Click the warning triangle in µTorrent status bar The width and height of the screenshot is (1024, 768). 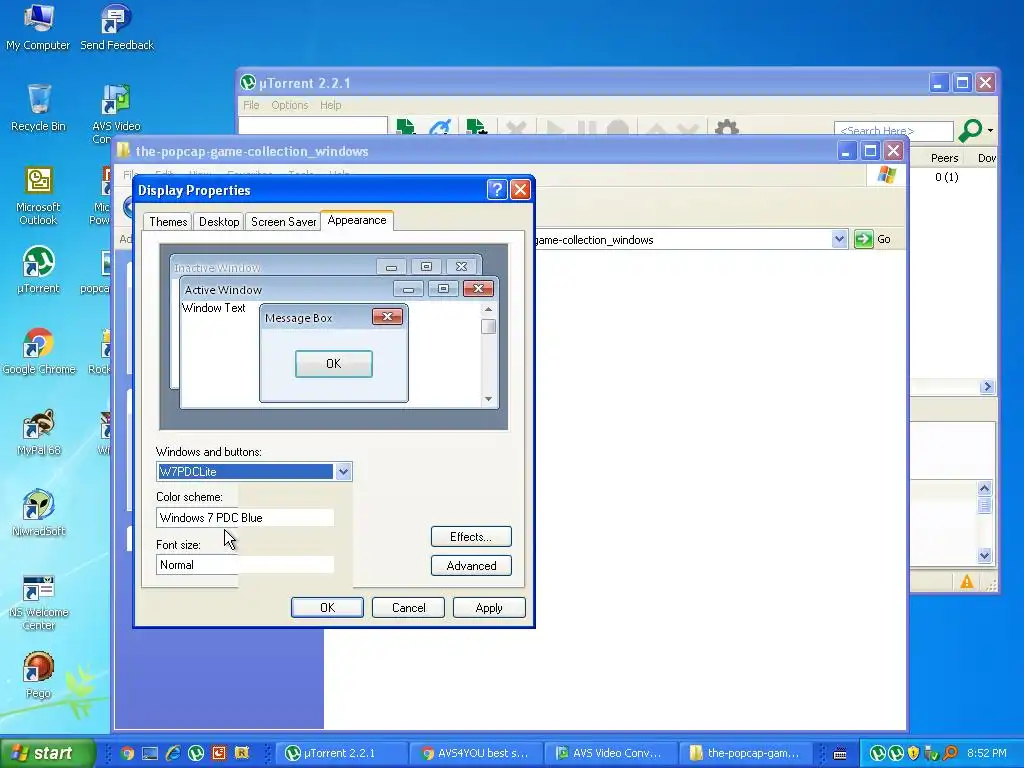tap(967, 582)
